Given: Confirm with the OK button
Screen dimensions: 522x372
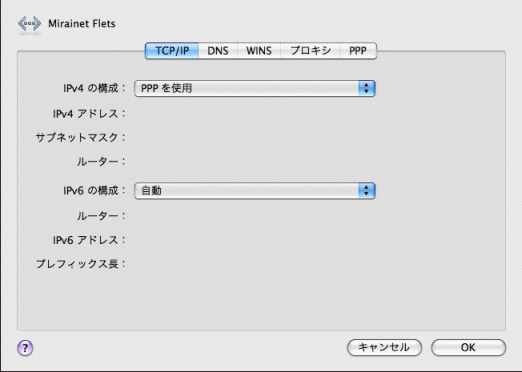Looking at the screenshot, I should [468, 348].
